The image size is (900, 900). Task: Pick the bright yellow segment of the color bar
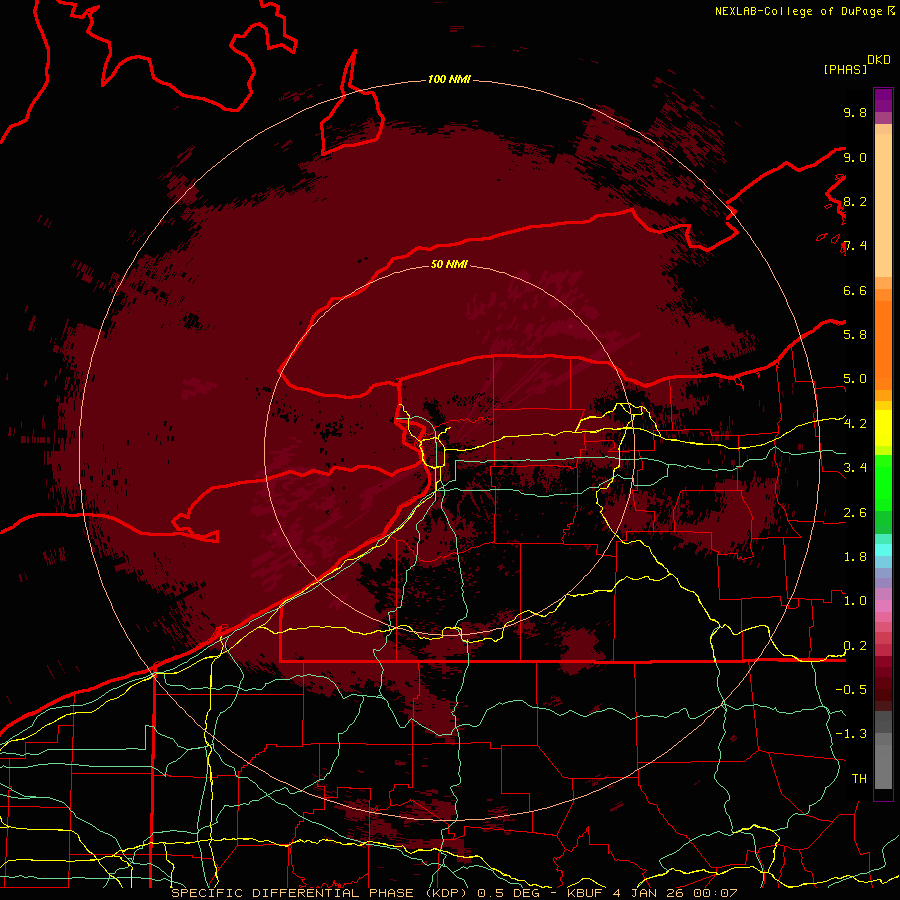(x=883, y=428)
